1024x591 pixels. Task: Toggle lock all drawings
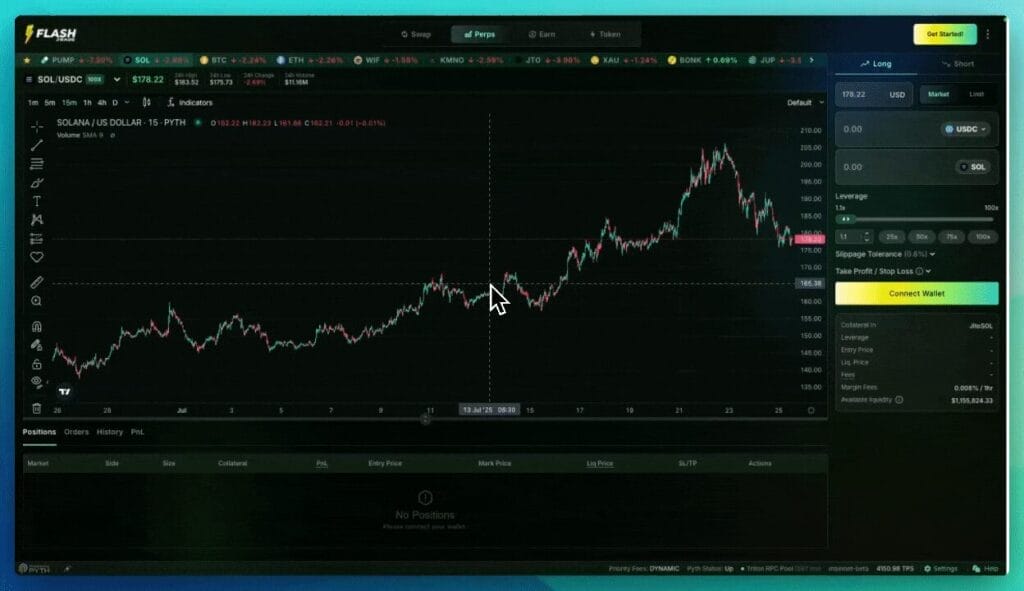37,364
